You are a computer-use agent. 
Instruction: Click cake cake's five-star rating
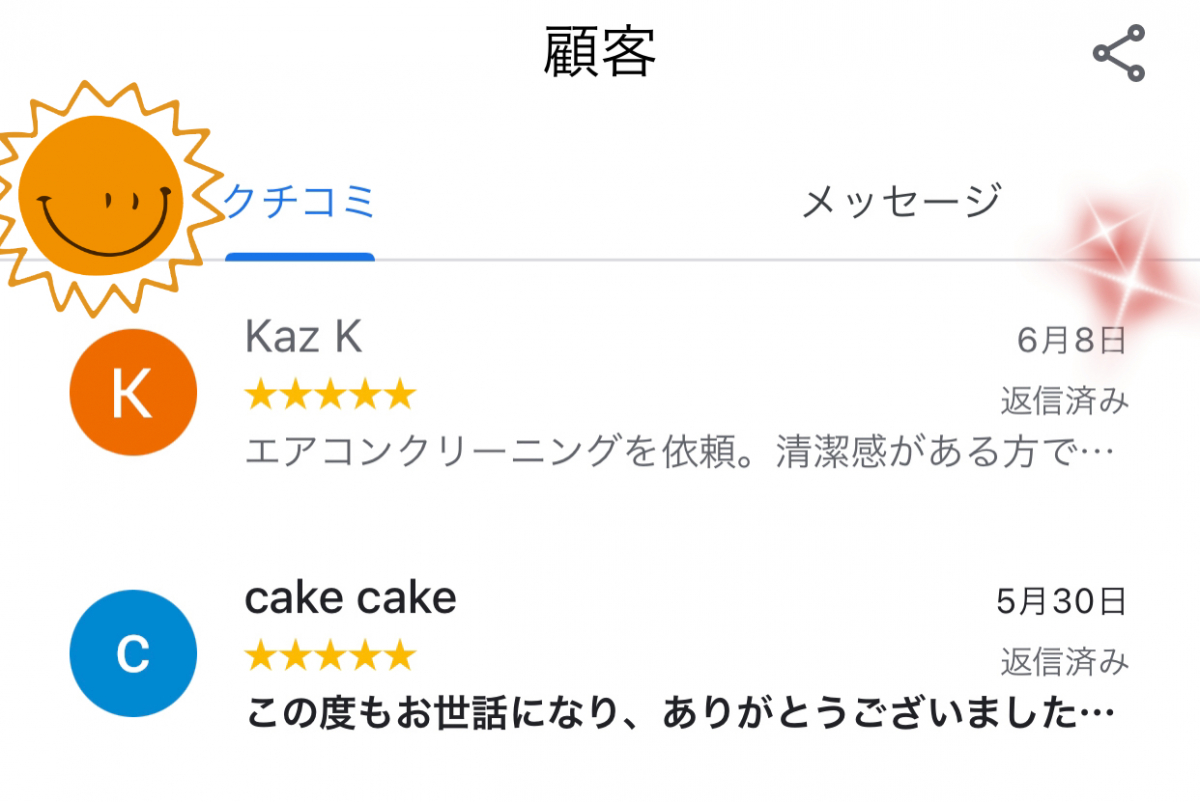pyautogui.click(x=330, y=656)
